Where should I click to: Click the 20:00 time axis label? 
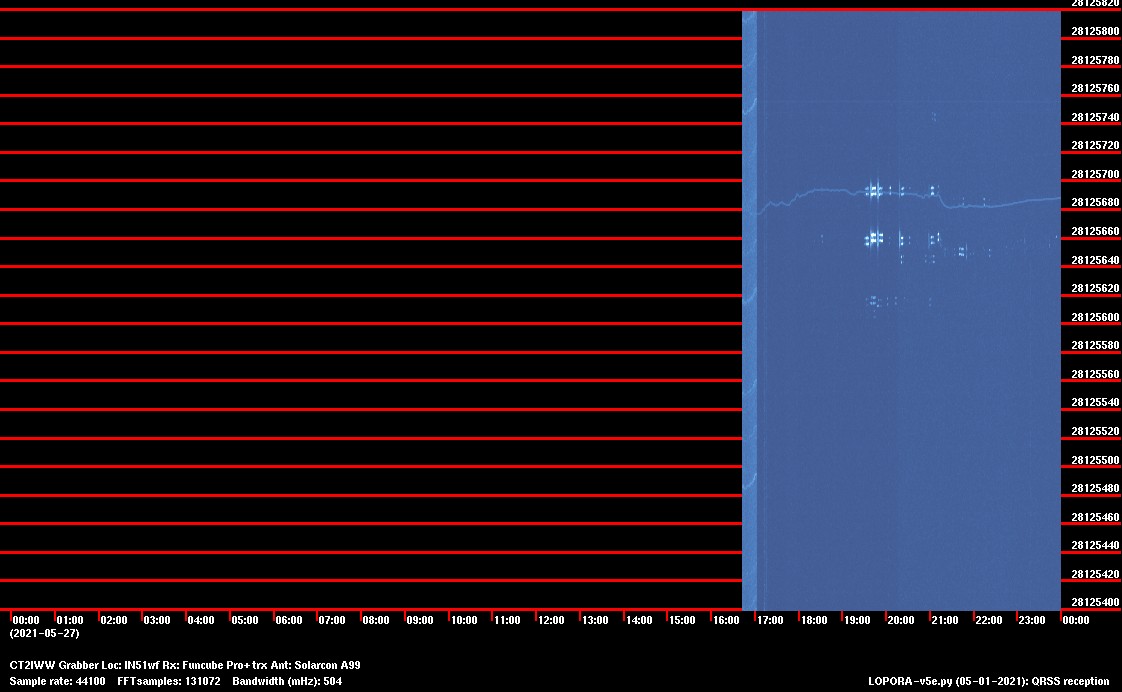pyautogui.click(x=901, y=620)
